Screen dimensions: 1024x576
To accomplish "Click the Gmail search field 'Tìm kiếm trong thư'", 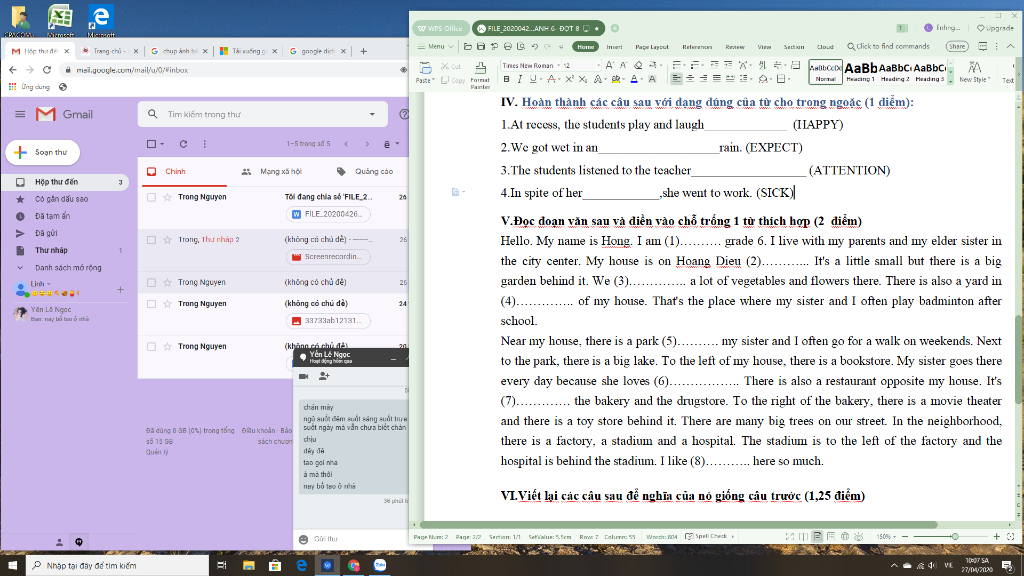I will [x=264, y=114].
